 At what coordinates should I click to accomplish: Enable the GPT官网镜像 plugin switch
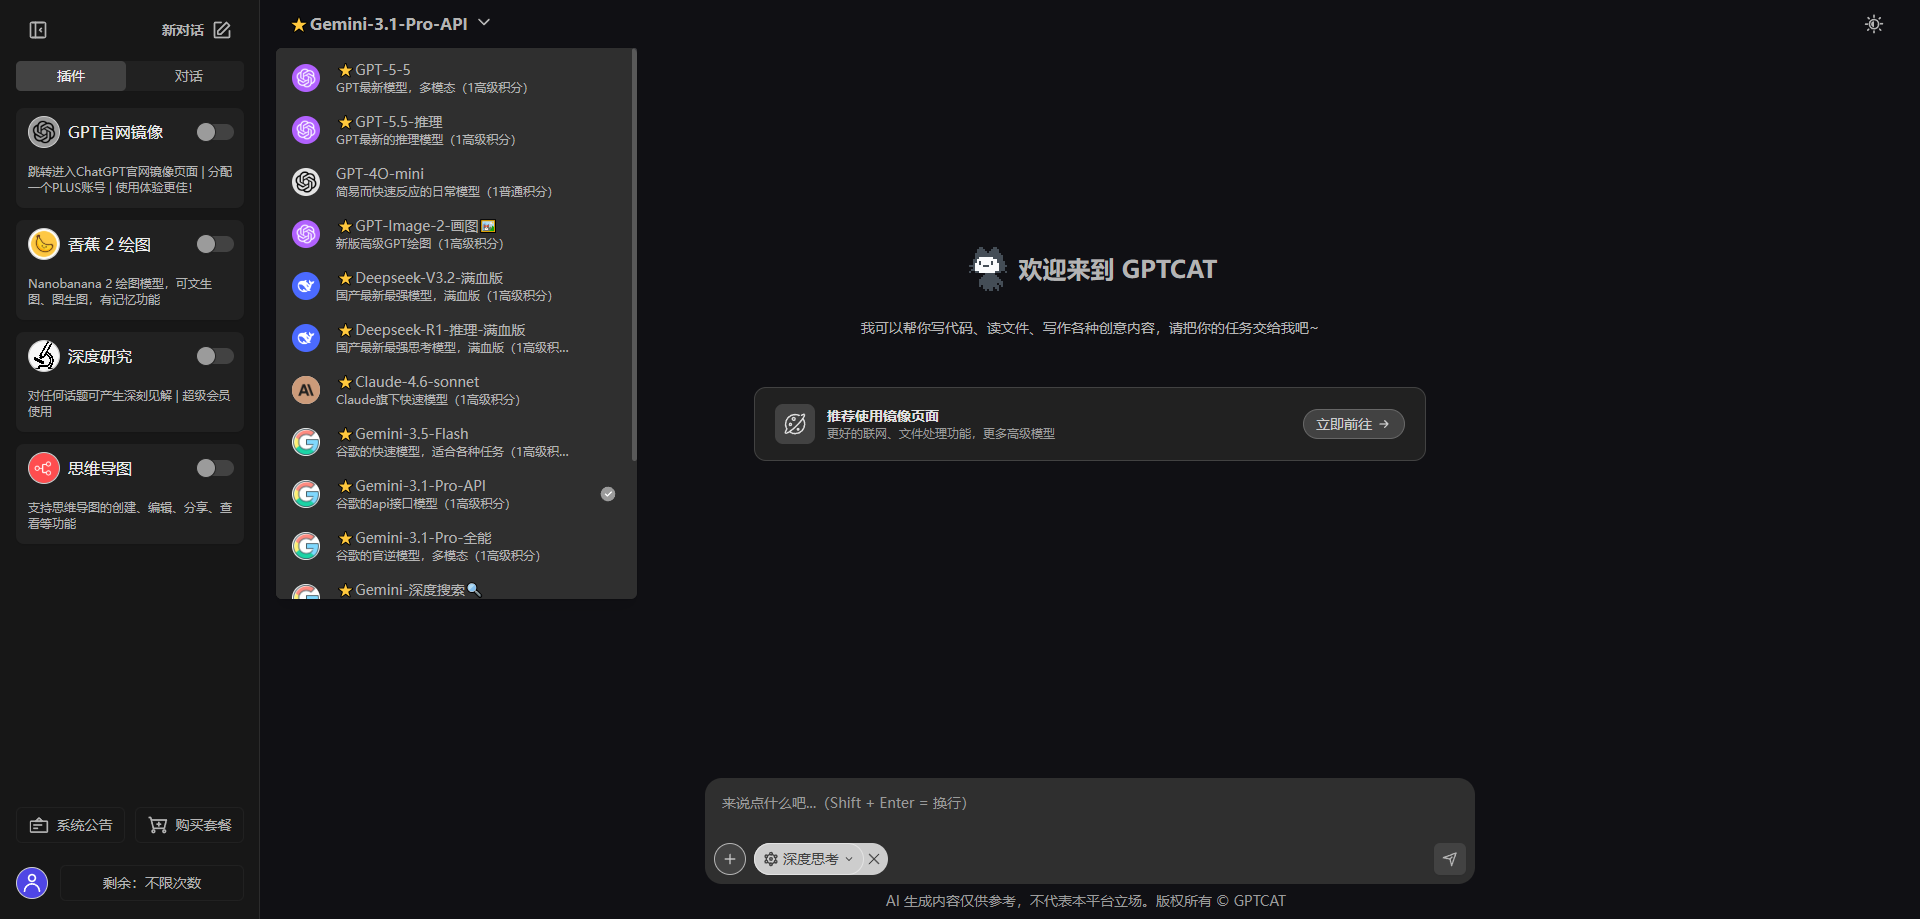pos(215,132)
